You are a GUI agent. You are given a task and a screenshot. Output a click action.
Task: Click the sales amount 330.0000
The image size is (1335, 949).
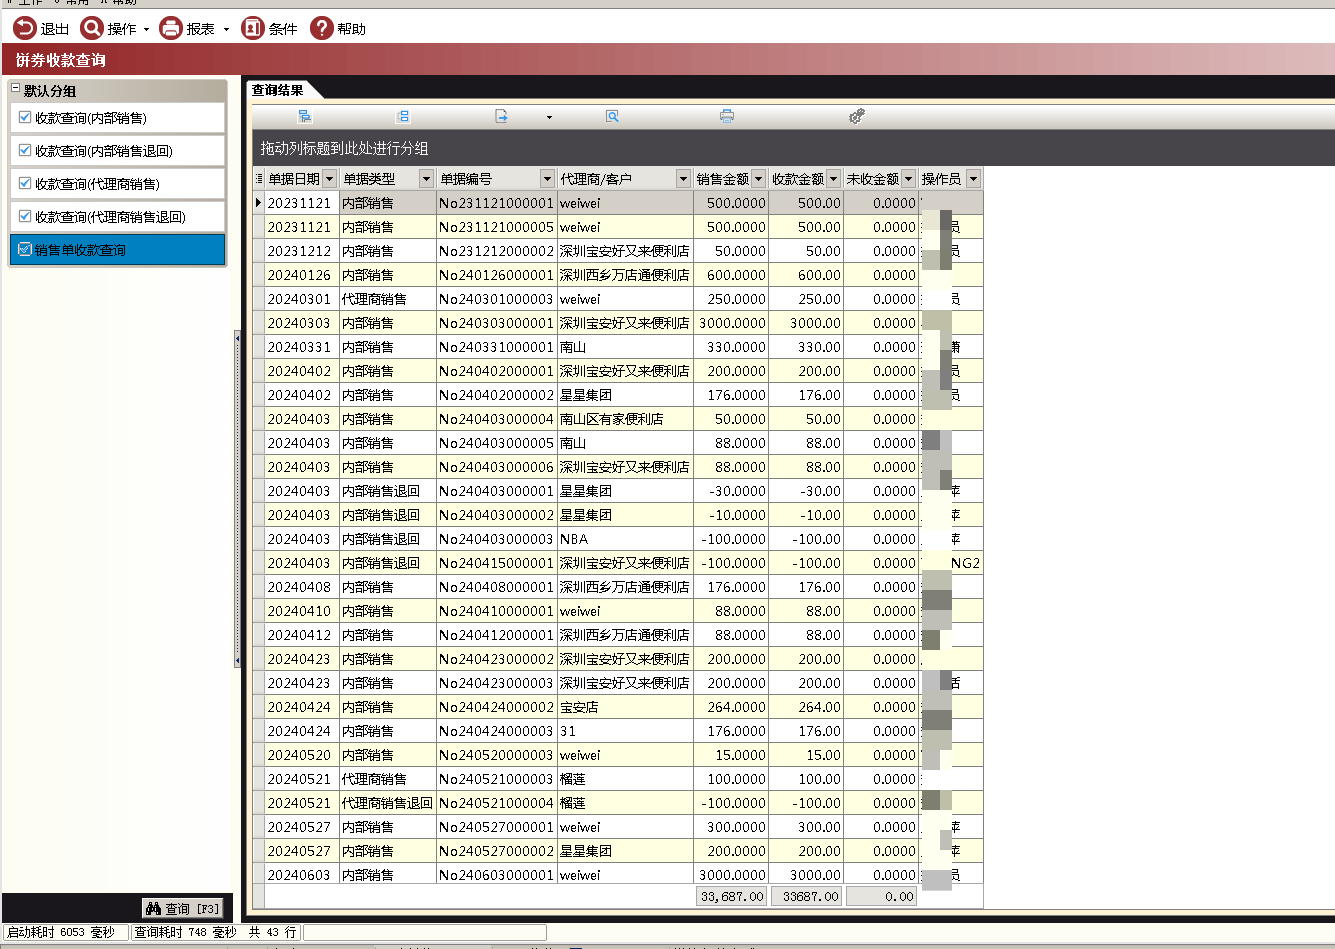[x=731, y=347]
